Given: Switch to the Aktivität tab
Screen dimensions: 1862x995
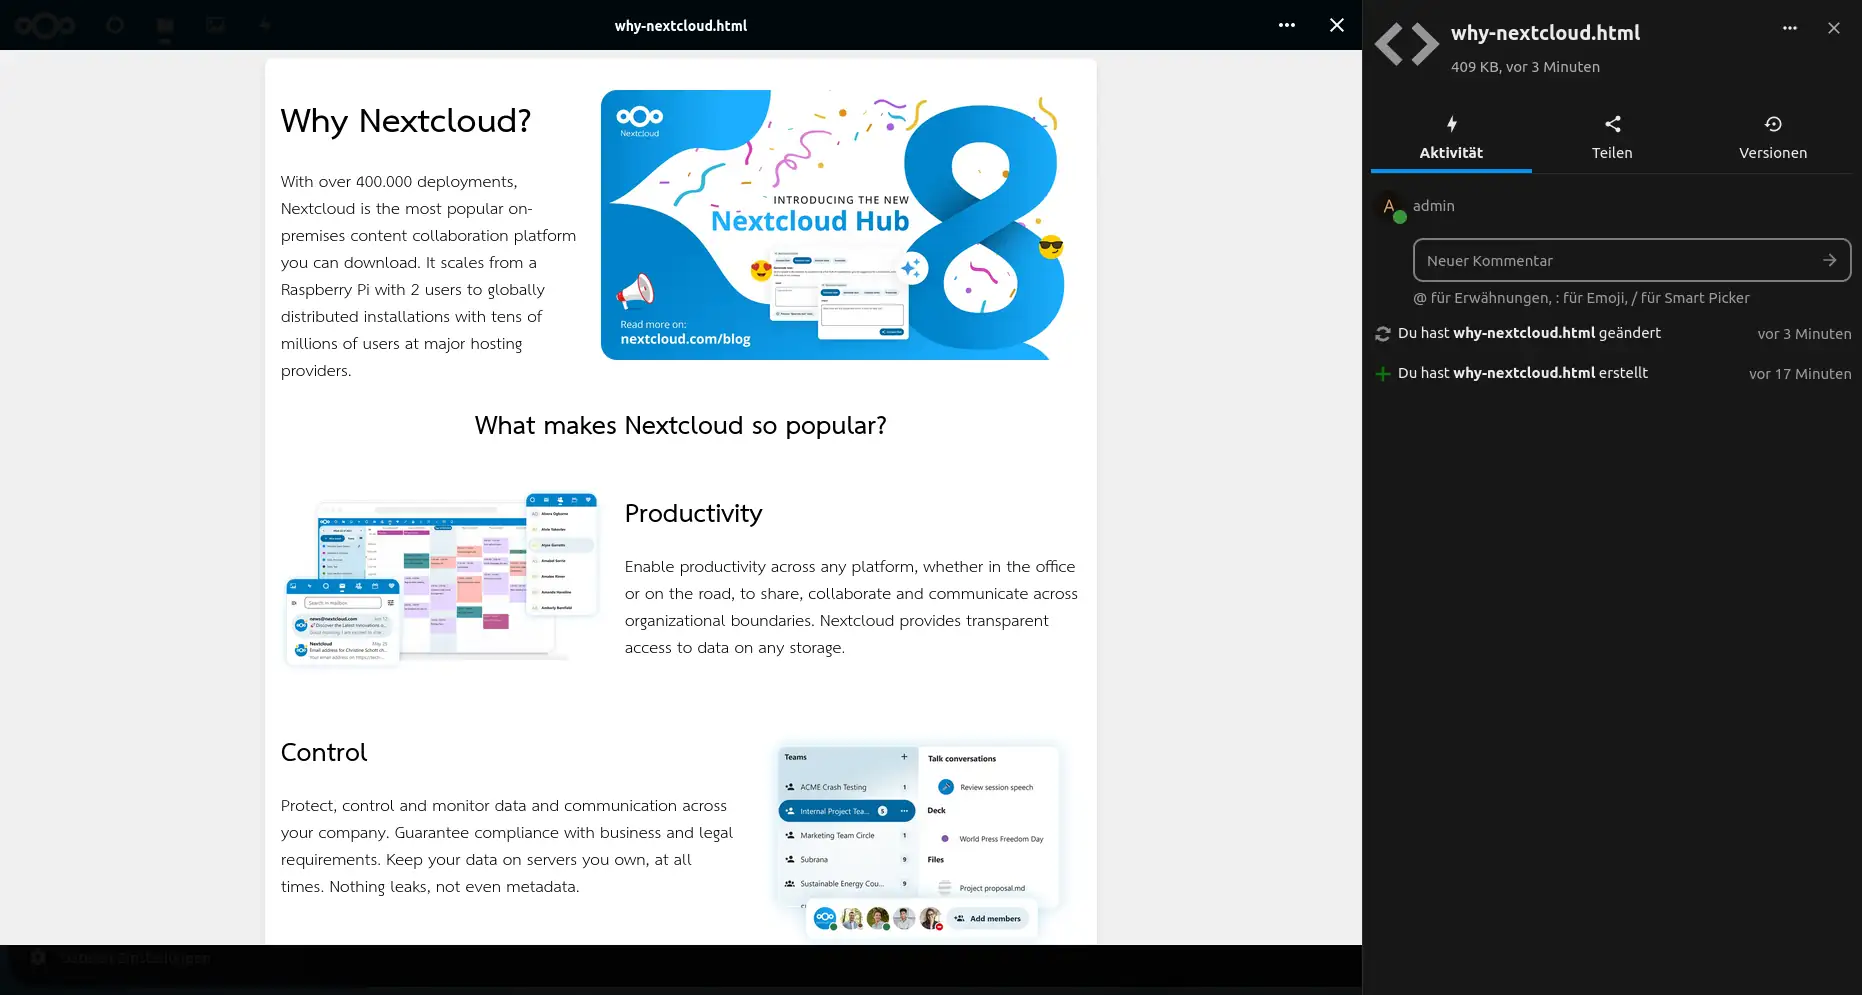Looking at the screenshot, I should coord(1451,138).
